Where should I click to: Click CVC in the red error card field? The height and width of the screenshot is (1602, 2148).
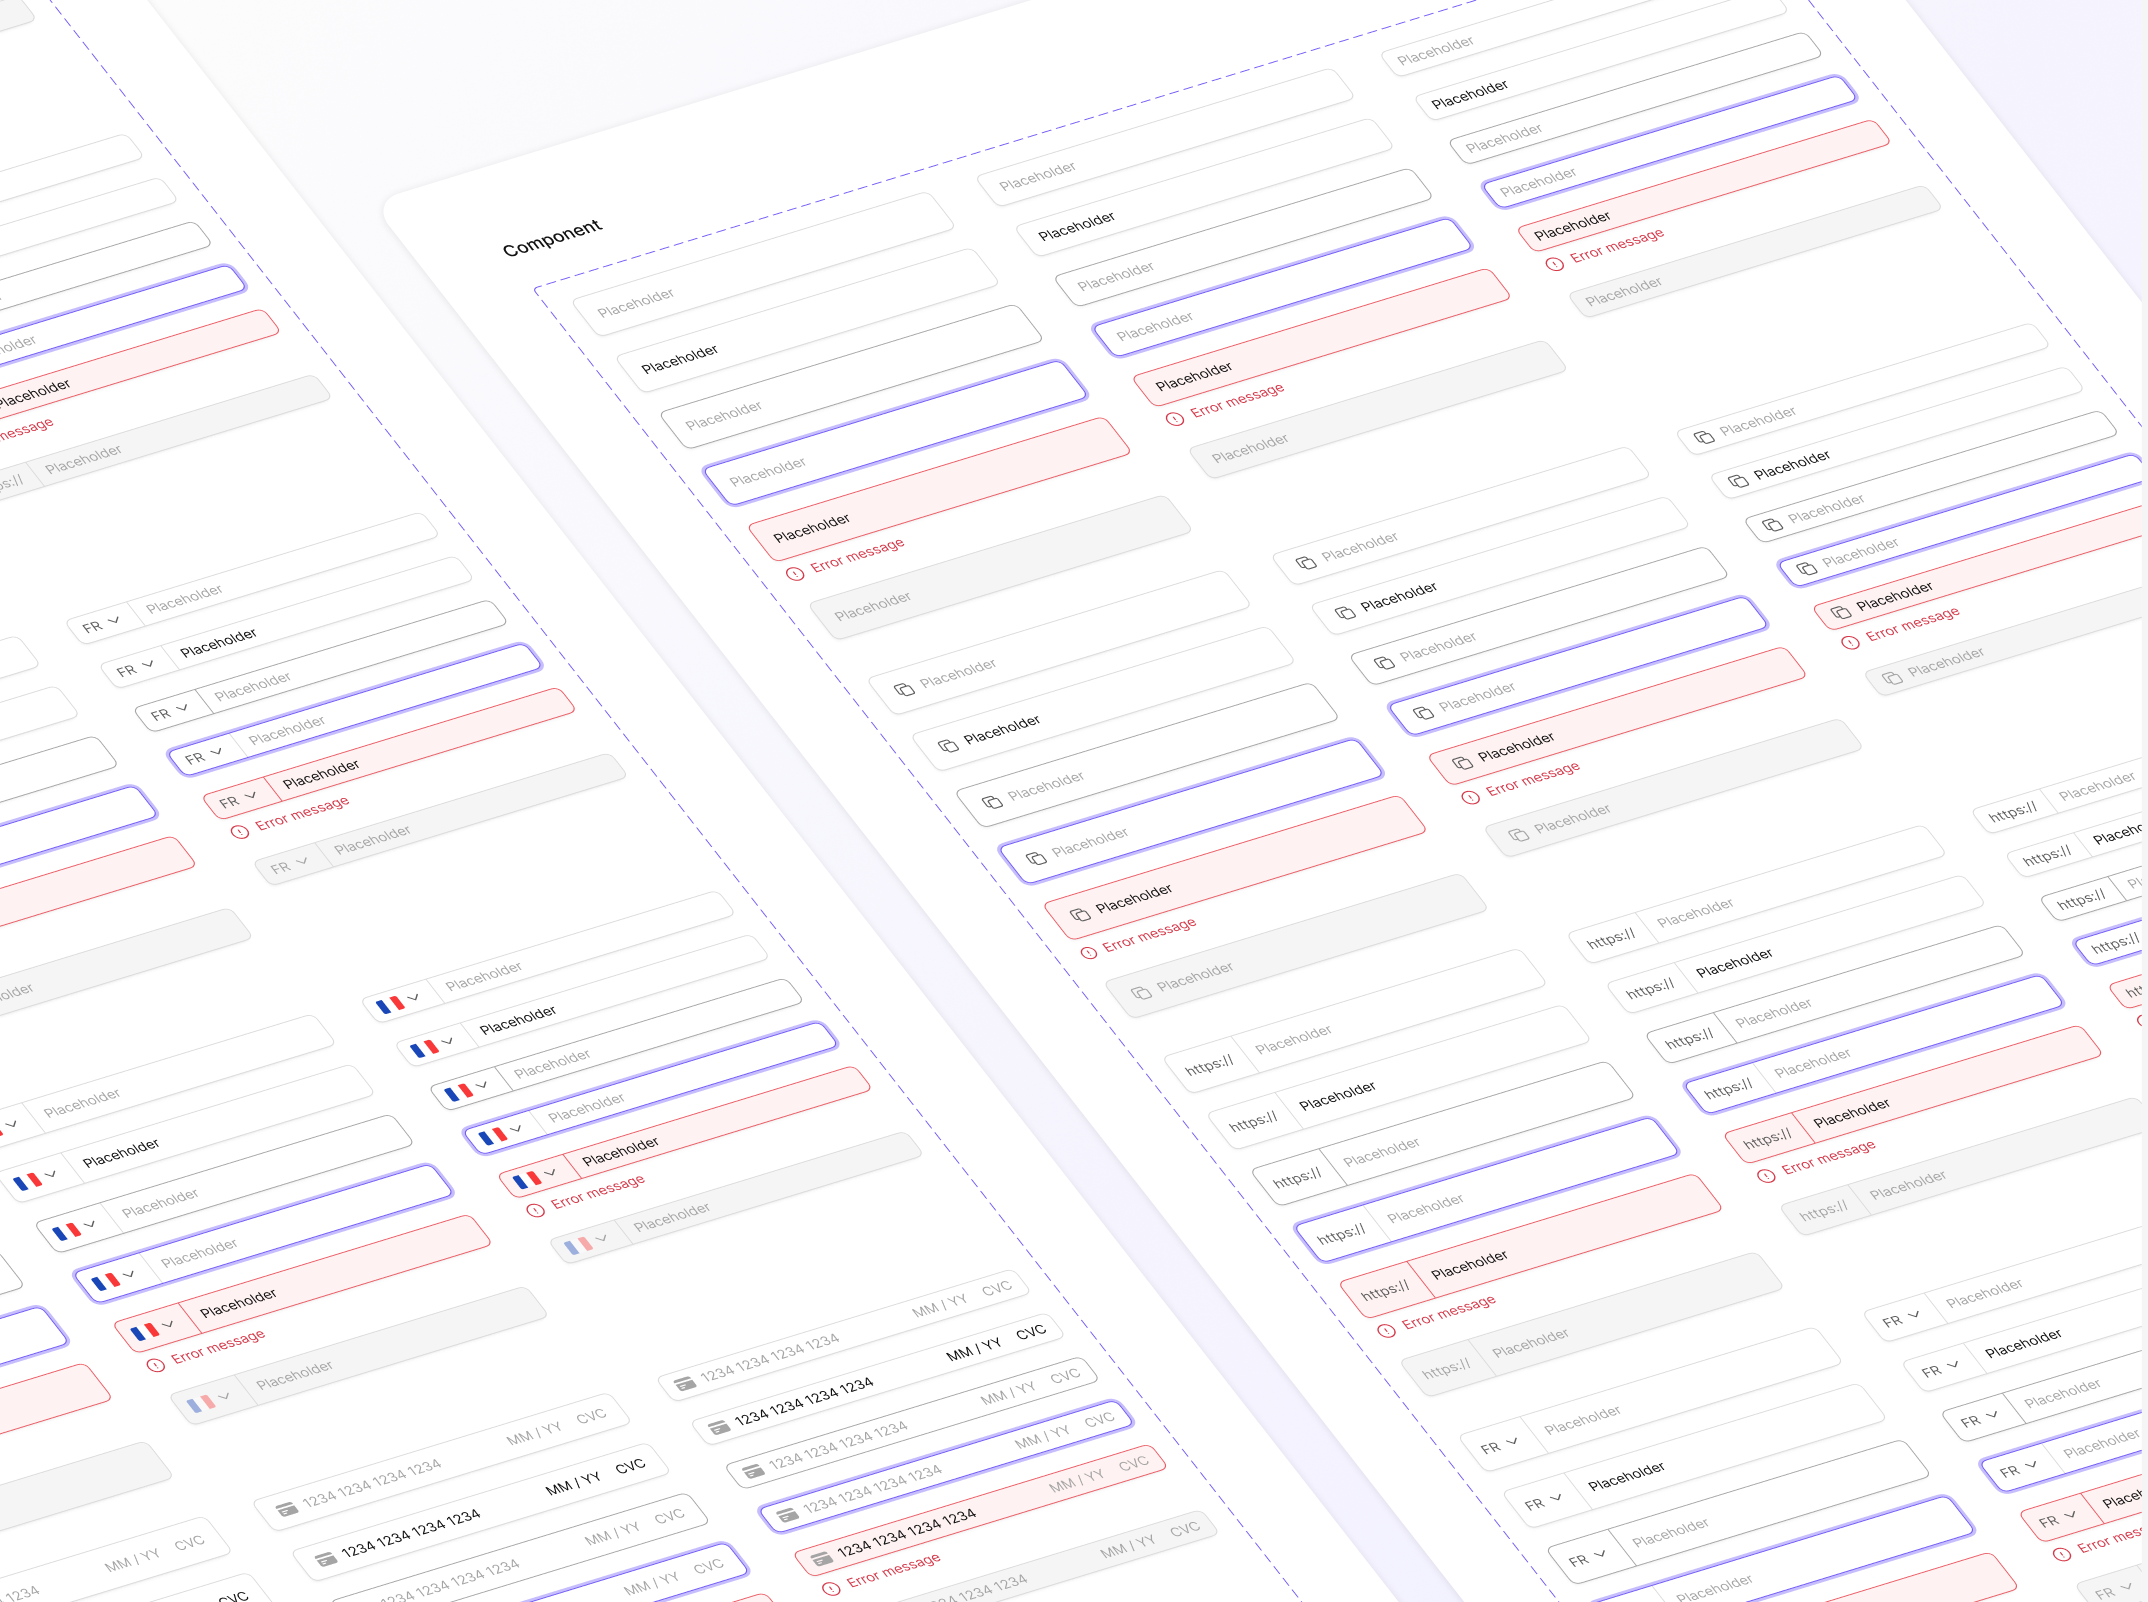[x=1133, y=1463]
